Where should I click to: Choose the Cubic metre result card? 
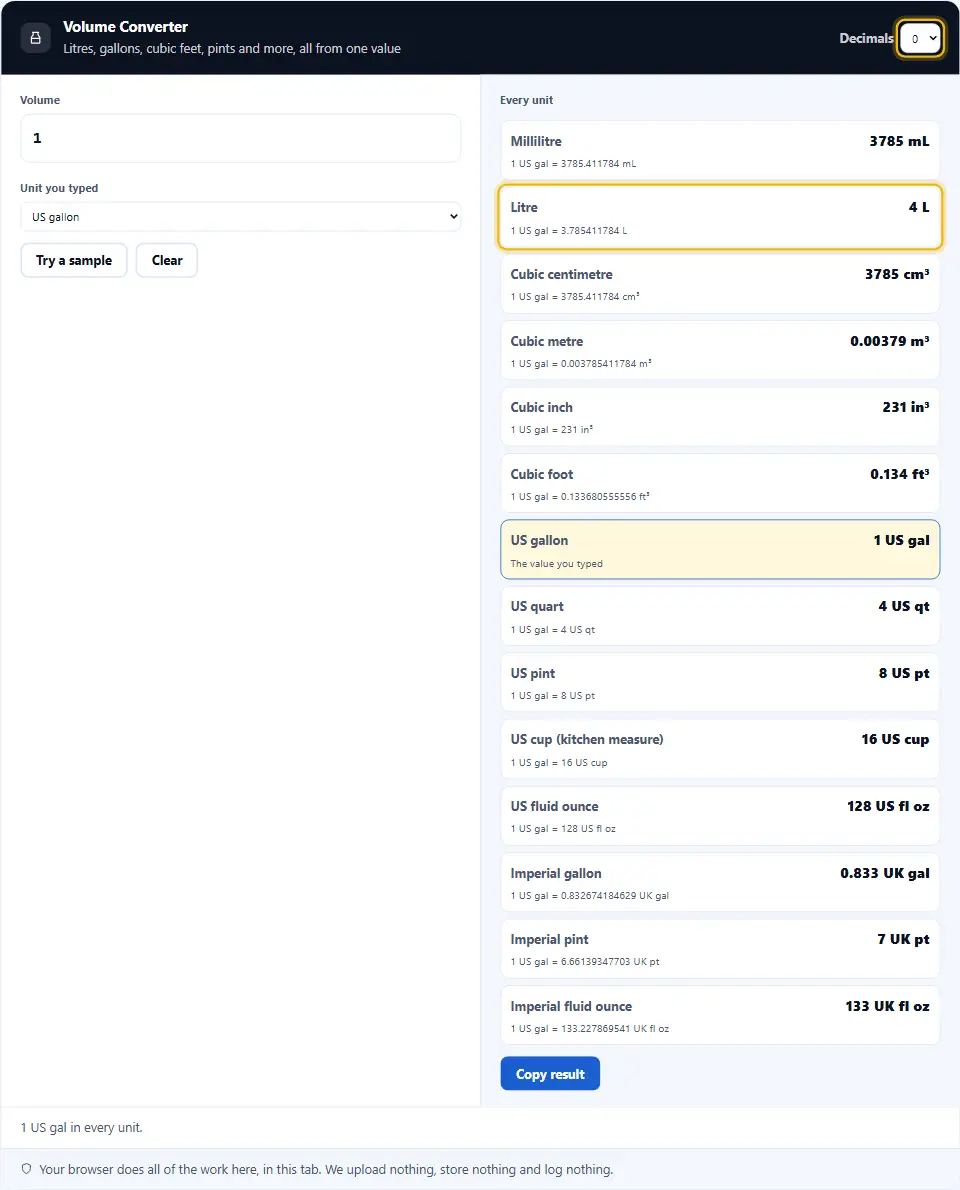[720, 351]
